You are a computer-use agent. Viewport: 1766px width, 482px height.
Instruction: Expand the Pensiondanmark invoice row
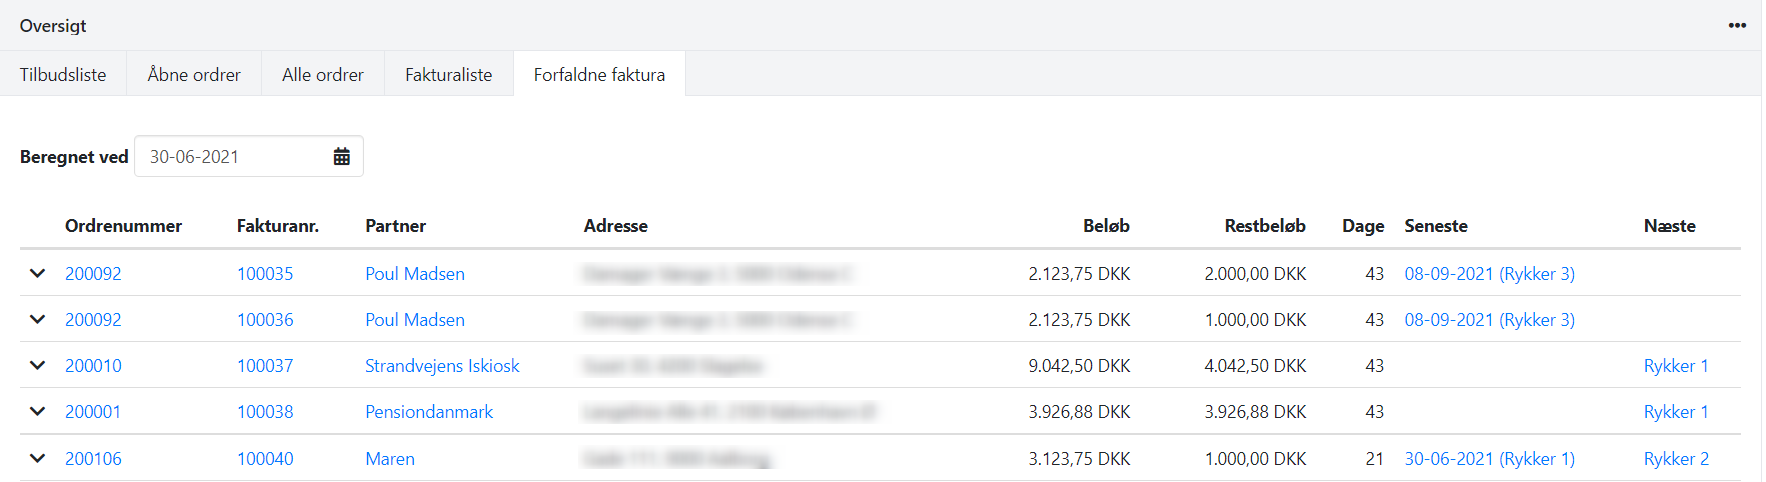[38, 411]
